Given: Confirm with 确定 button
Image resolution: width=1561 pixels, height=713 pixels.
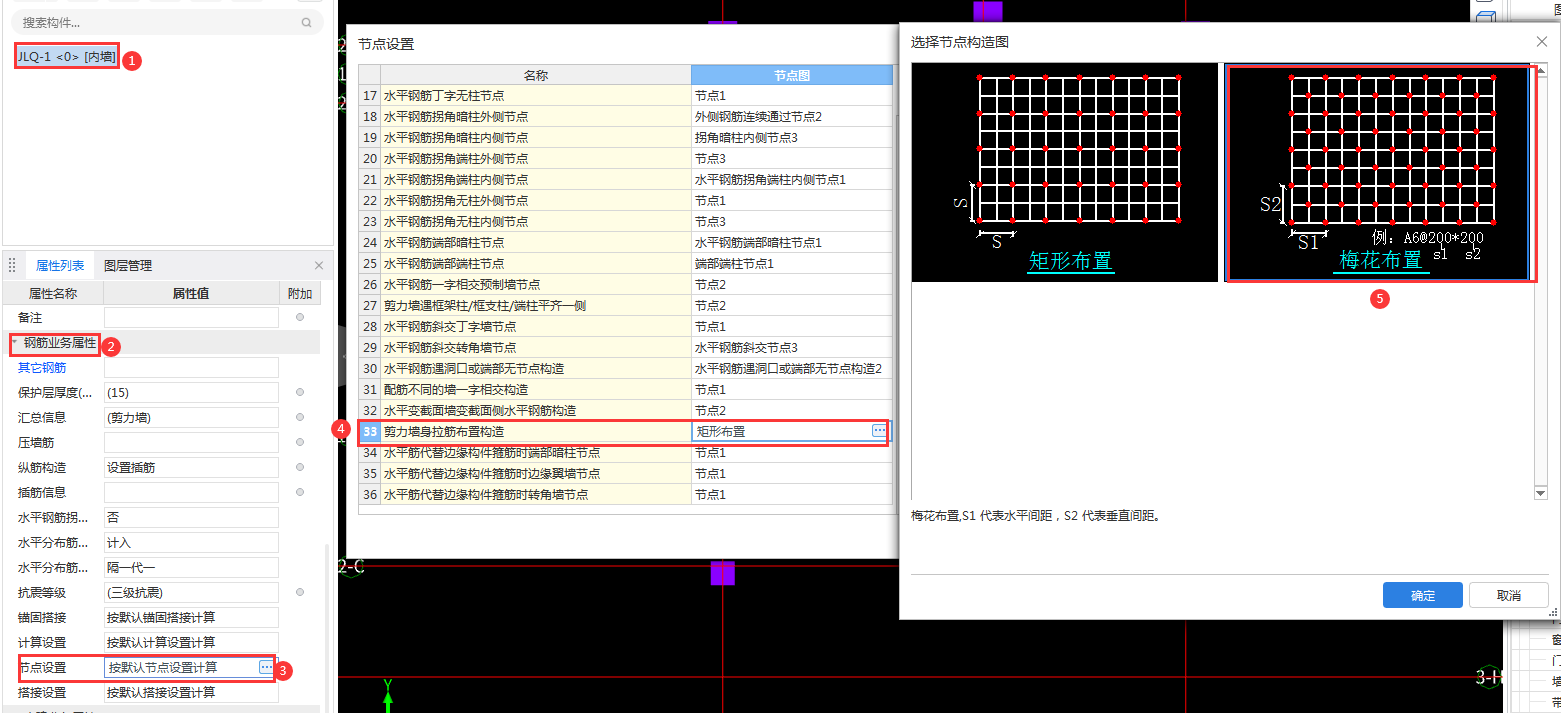Looking at the screenshot, I should 1422,595.
